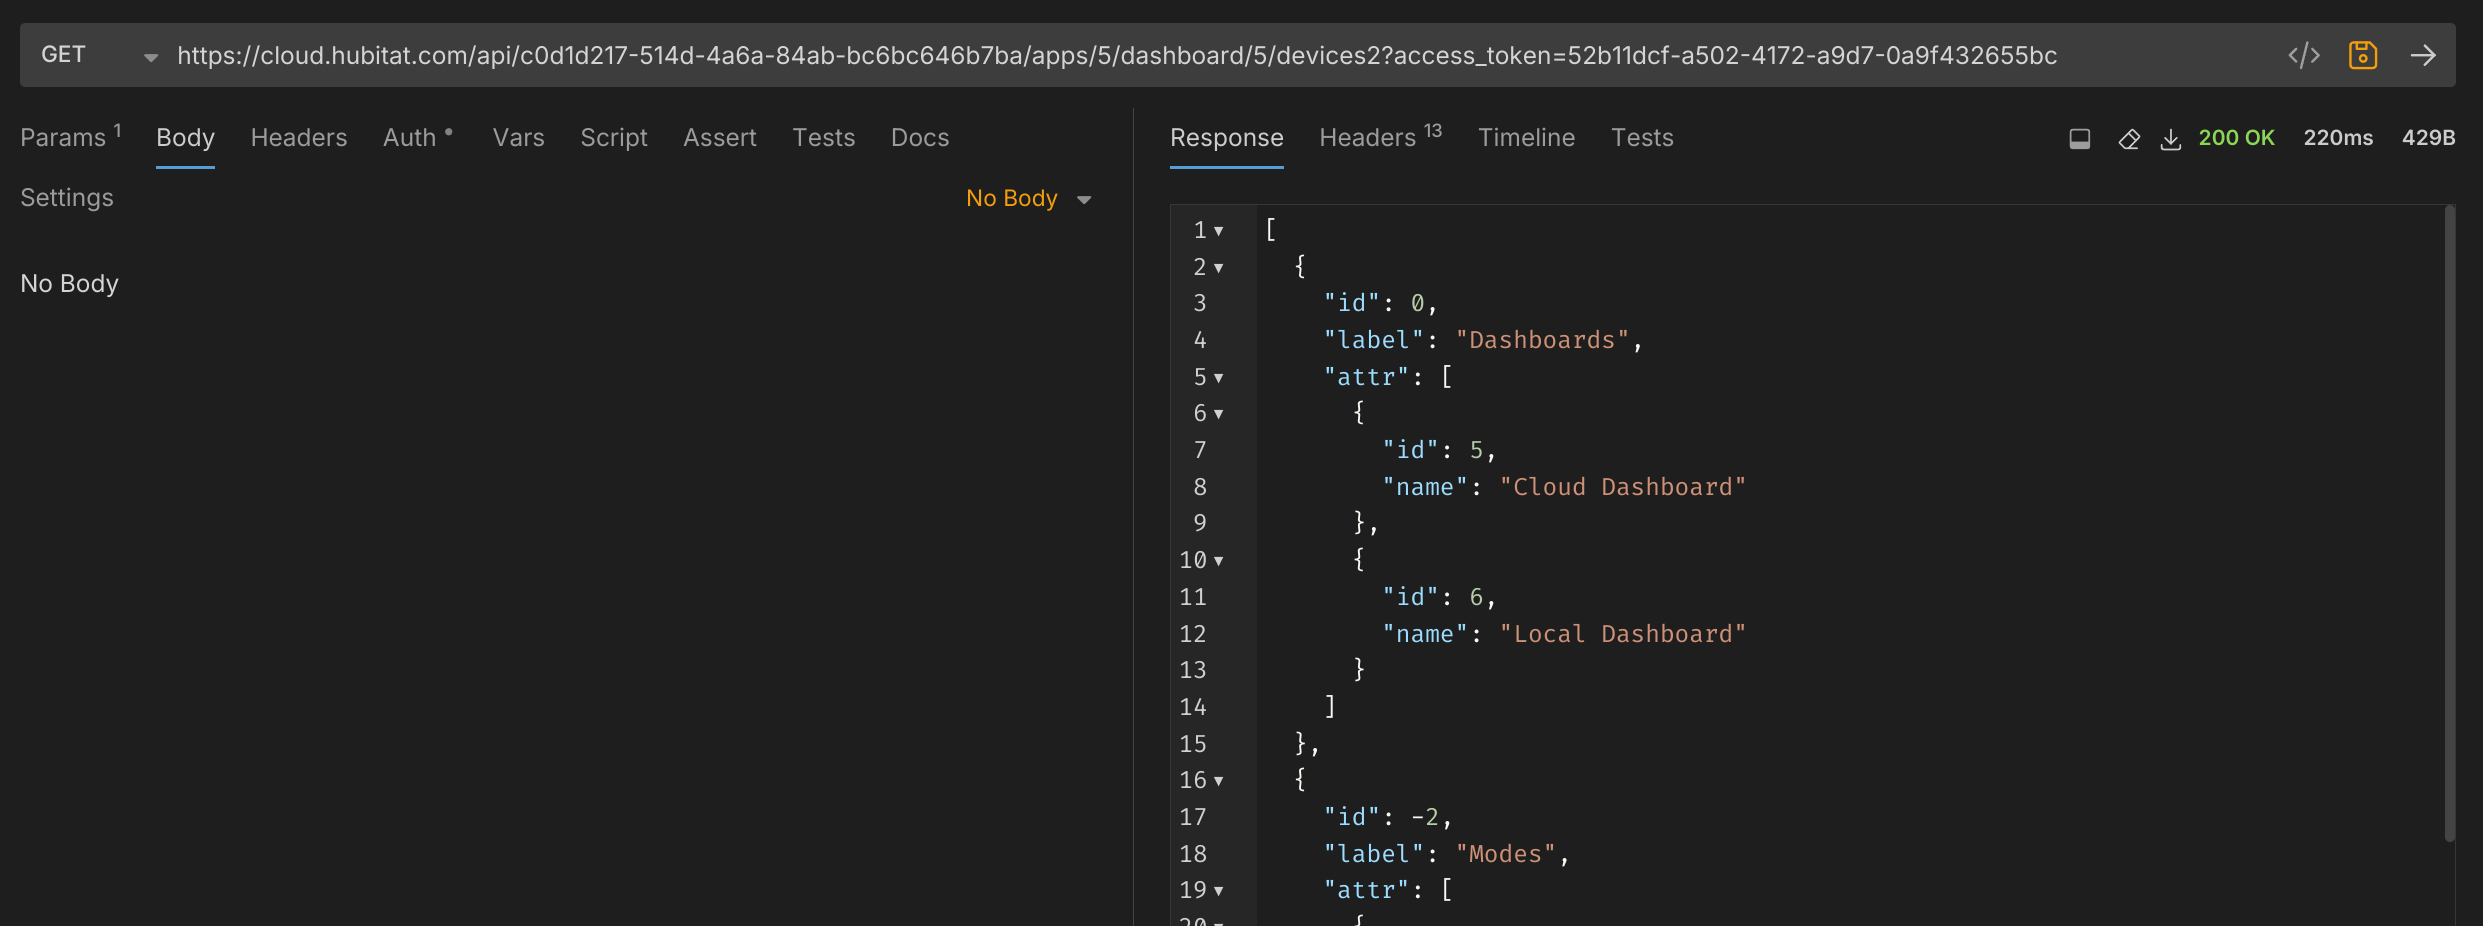This screenshot has width=2483, height=926.
Task: Download the response using the download icon
Action: pos(2170,139)
